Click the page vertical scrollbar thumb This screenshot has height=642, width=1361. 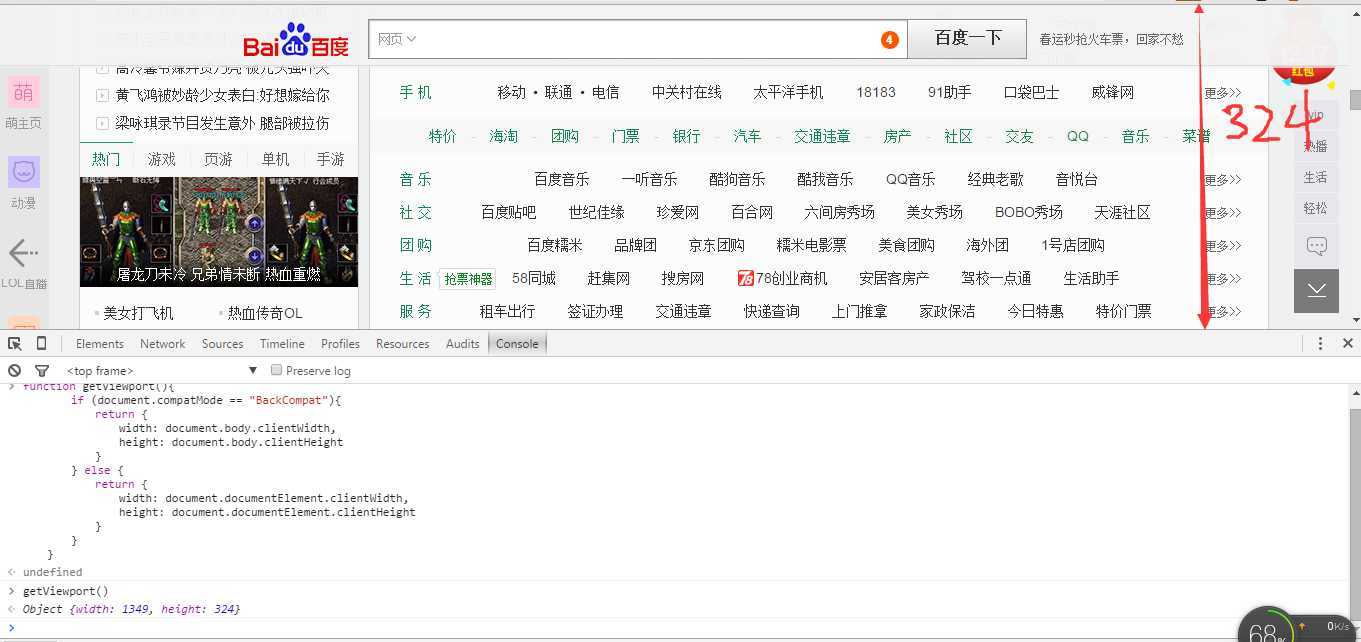(1355, 99)
